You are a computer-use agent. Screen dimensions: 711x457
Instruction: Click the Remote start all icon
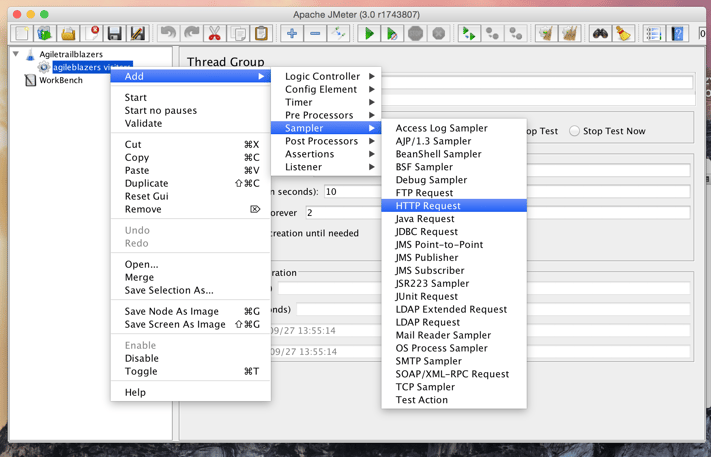click(469, 34)
